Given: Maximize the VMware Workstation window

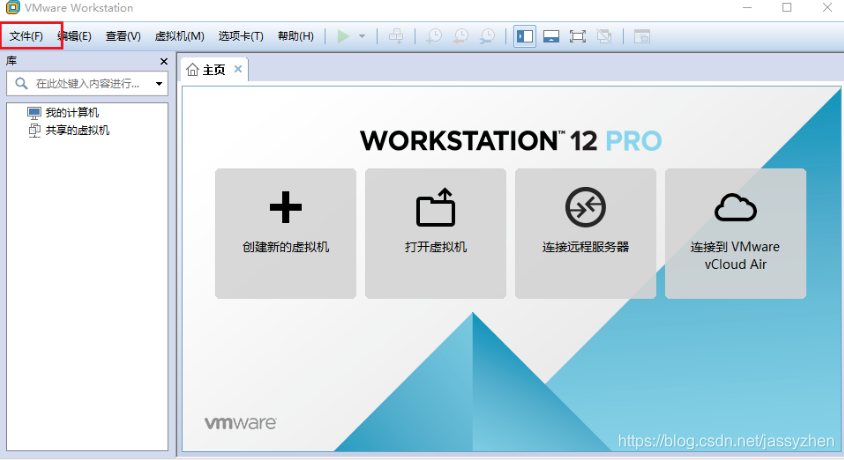Looking at the screenshot, I should [786, 8].
